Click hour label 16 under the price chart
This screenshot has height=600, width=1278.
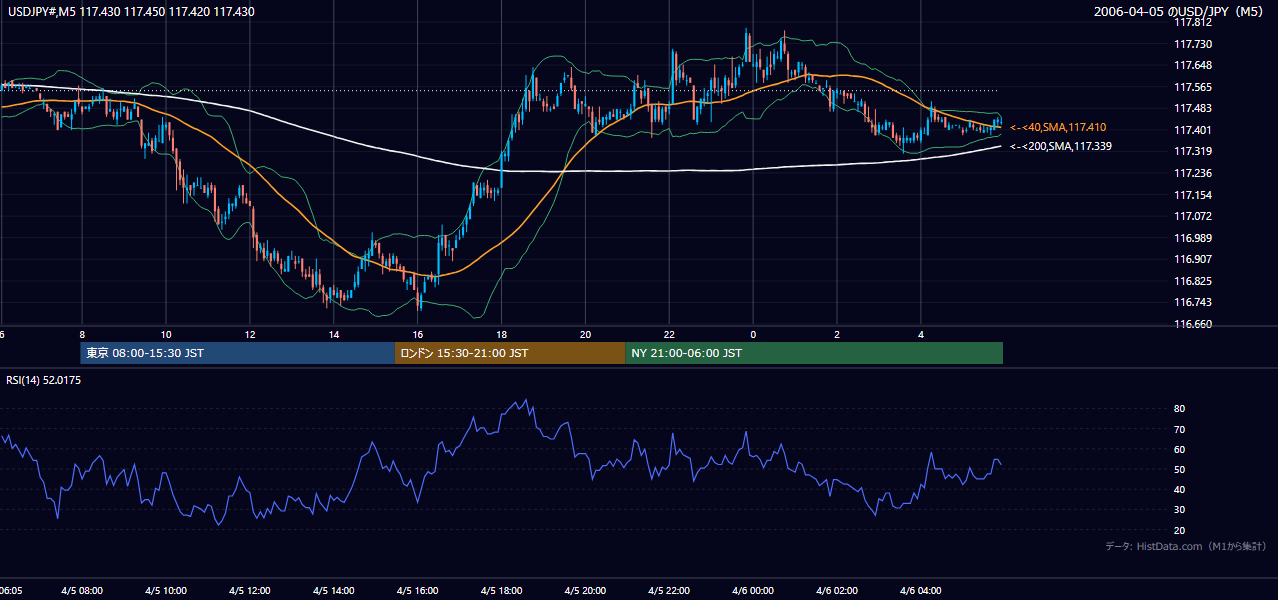click(x=418, y=334)
